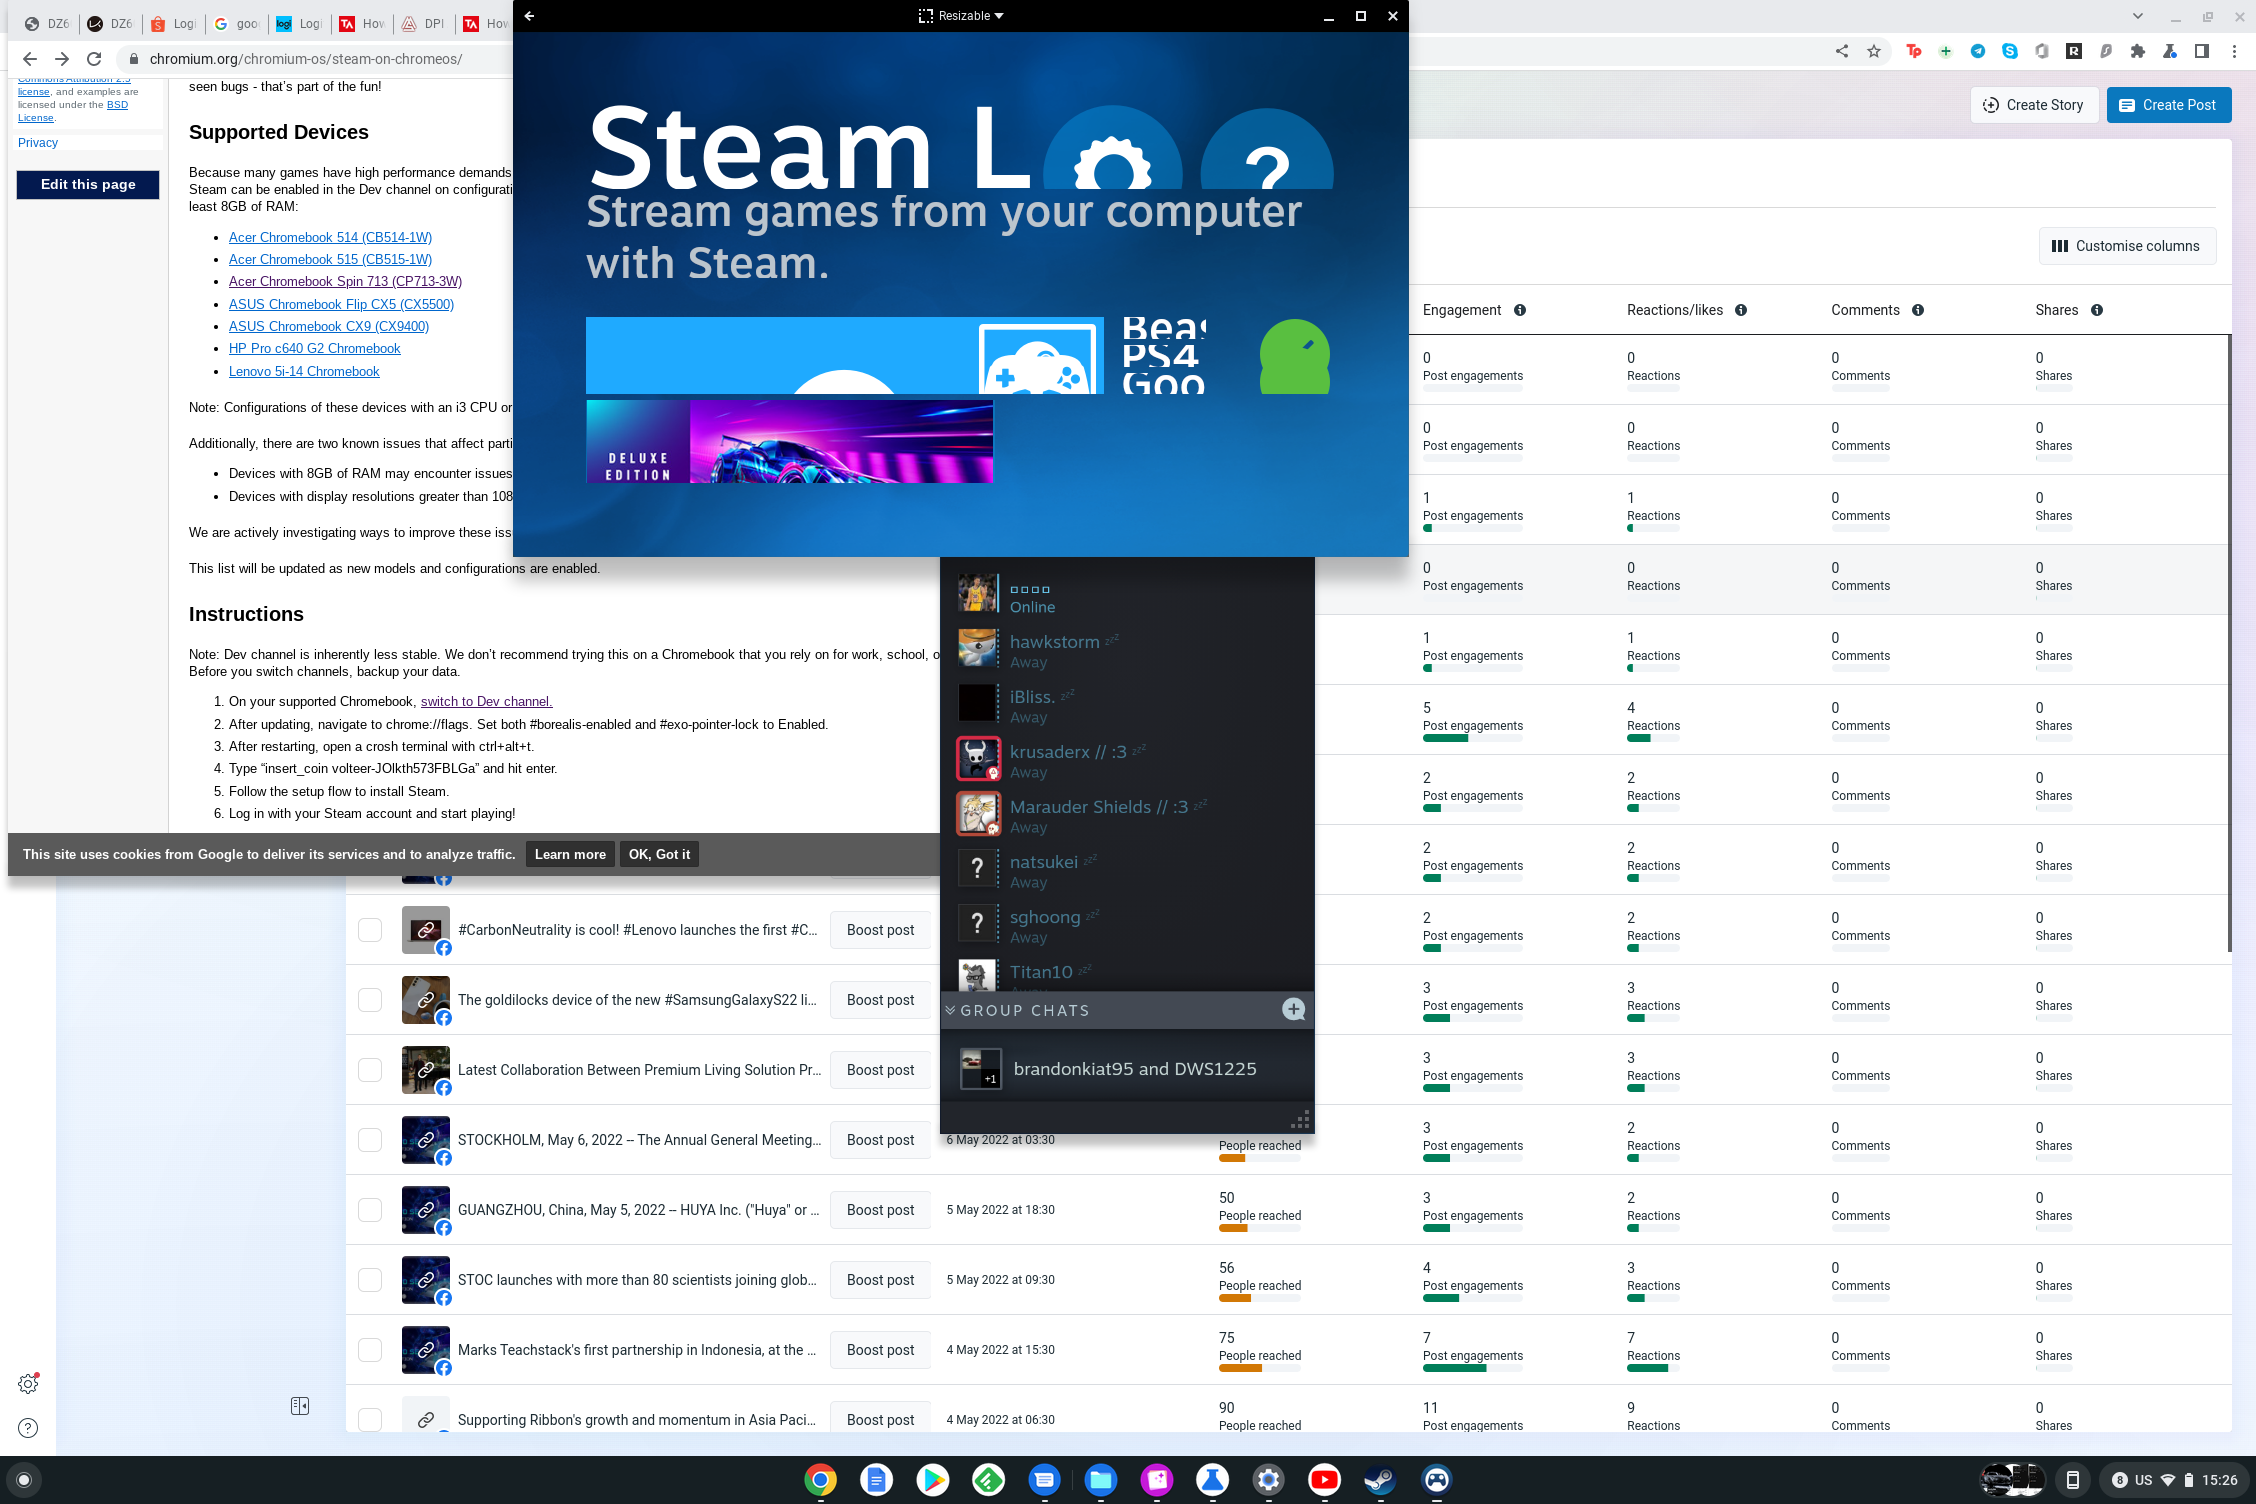Click the Steam Link settings gear icon
The image size is (2256, 1504).
(x=1112, y=160)
